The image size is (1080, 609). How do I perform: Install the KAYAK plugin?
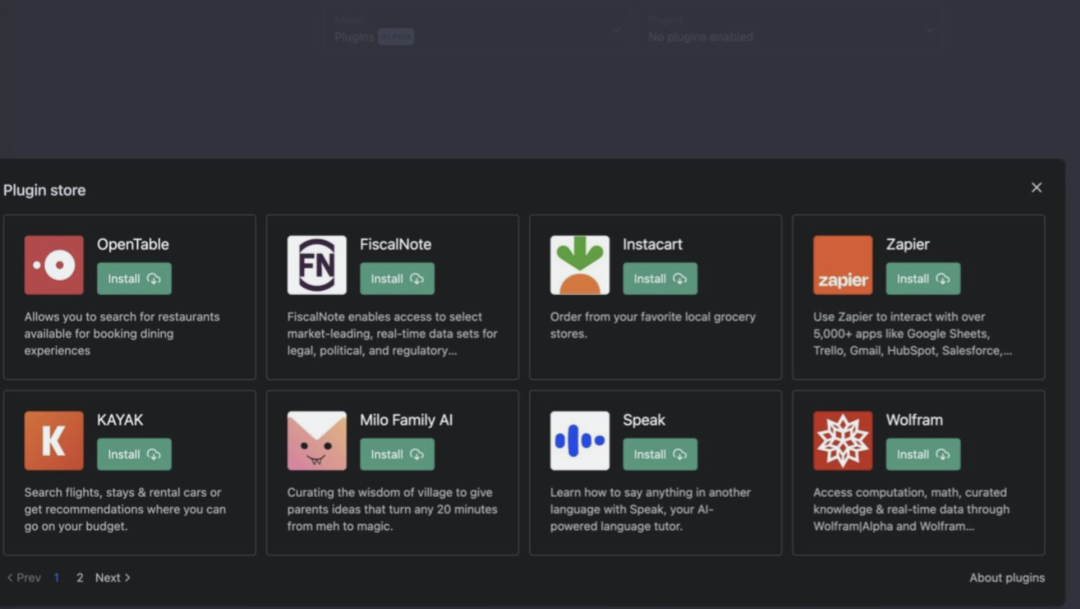click(134, 454)
